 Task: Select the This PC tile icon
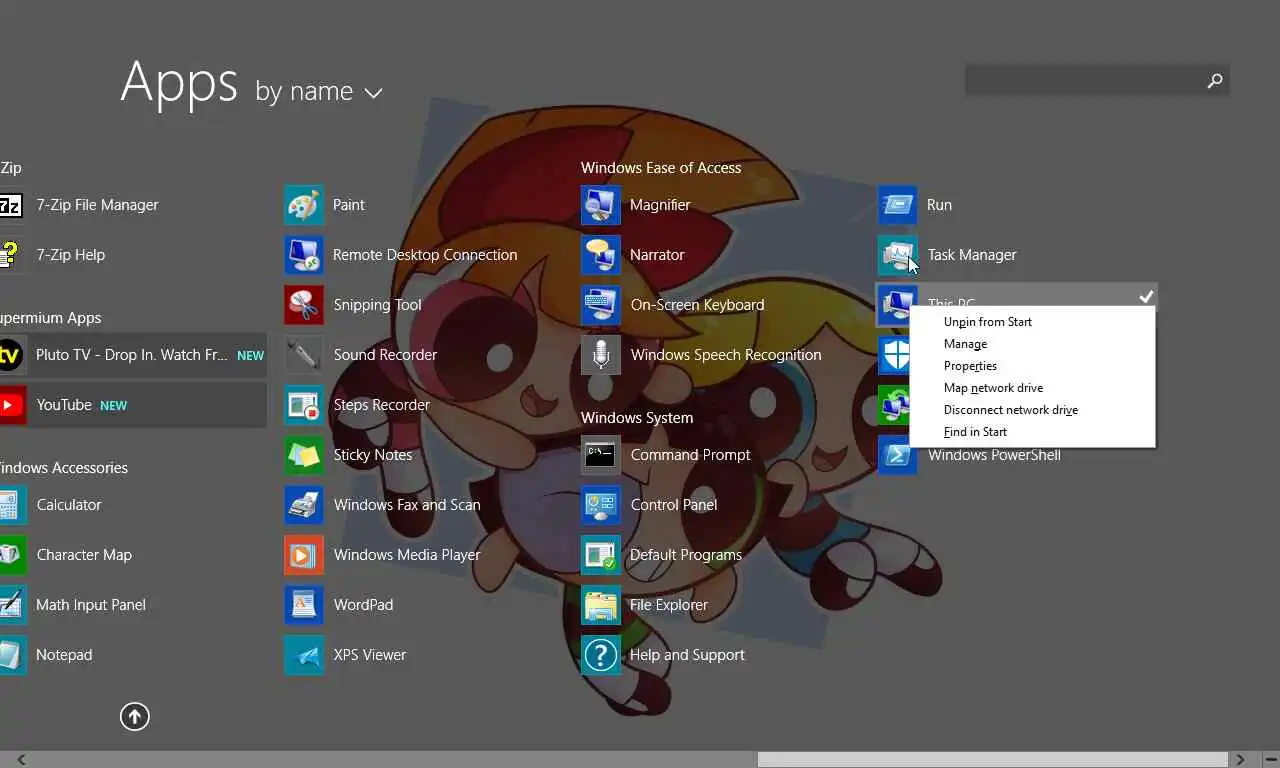(x=898, y=305)
